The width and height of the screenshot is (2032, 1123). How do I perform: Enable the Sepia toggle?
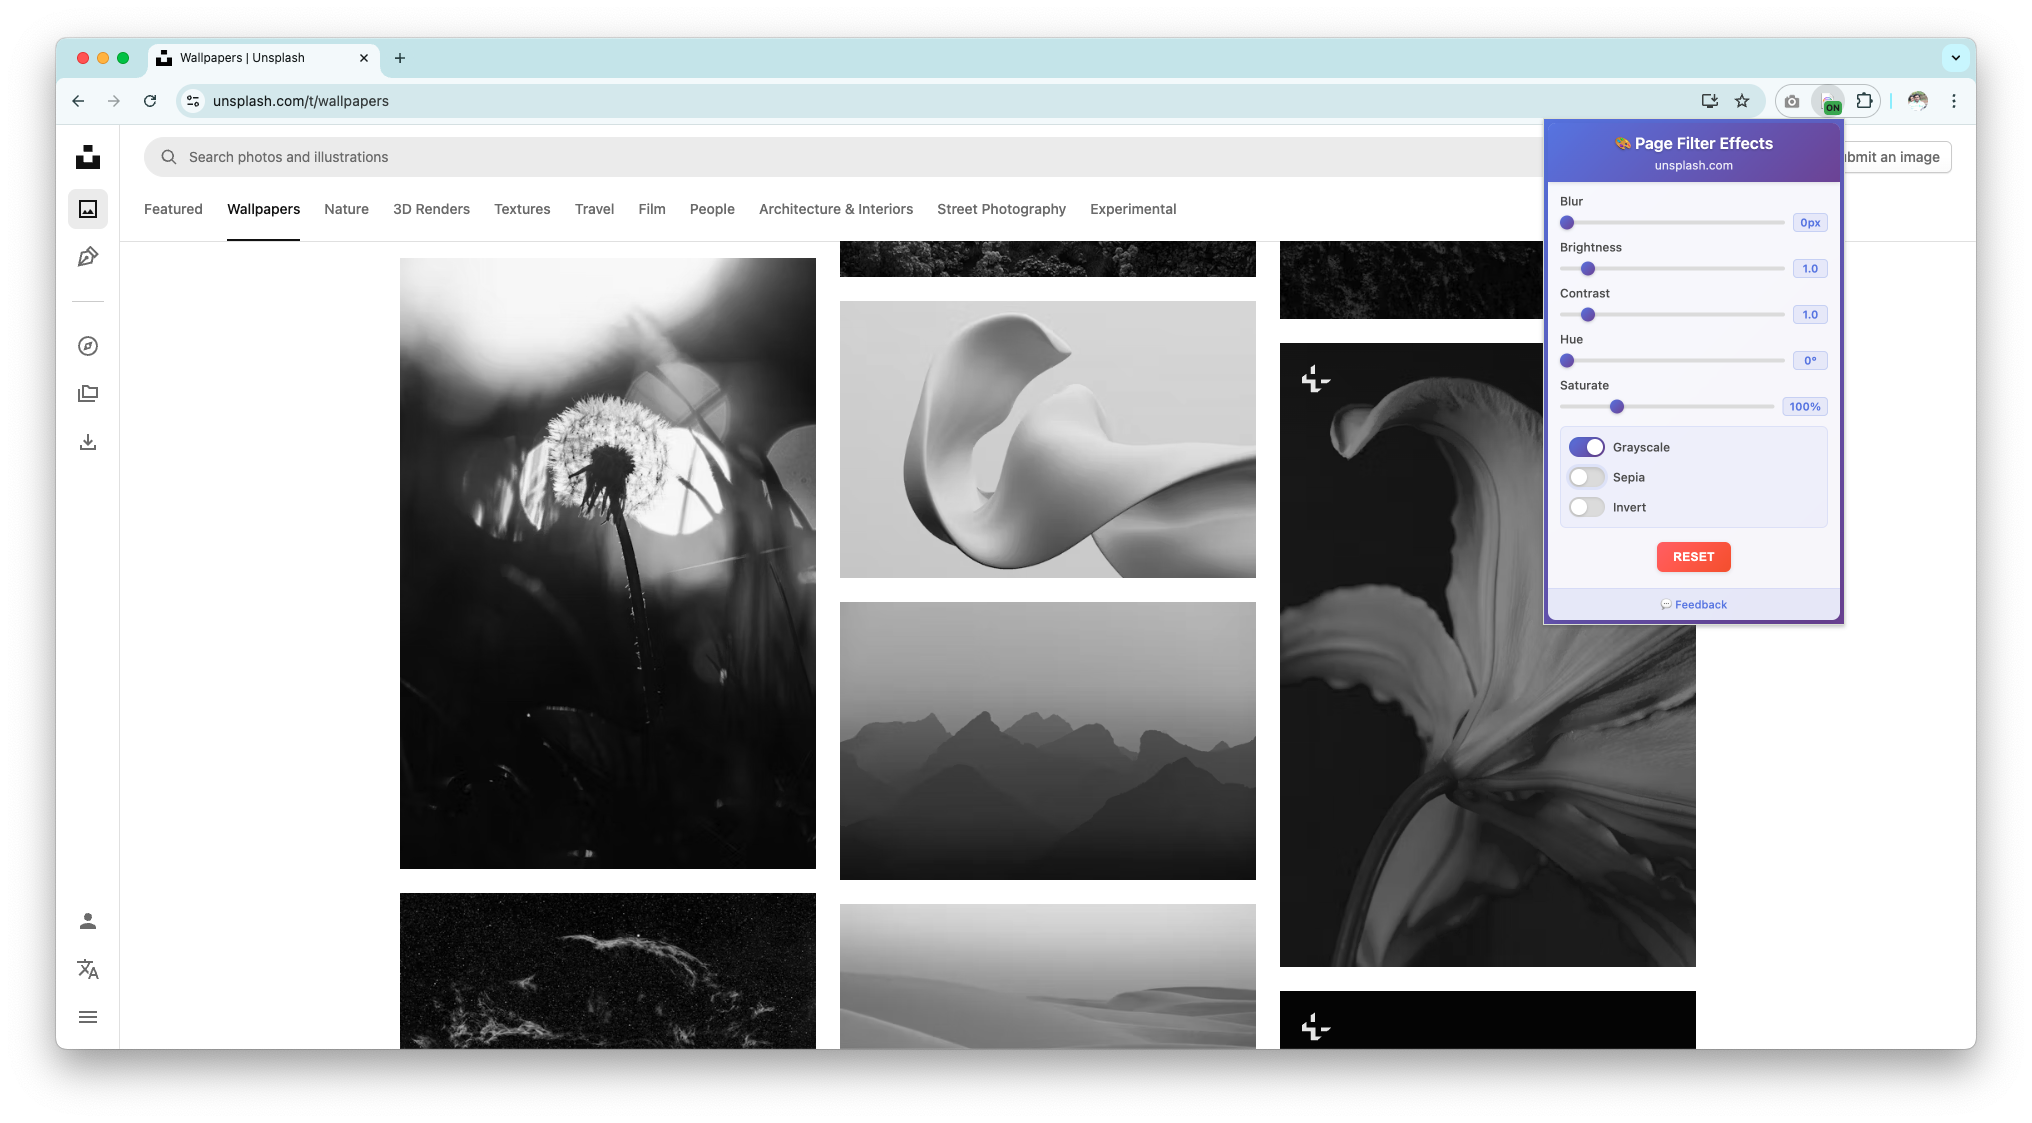click(x=1586, y=477)
